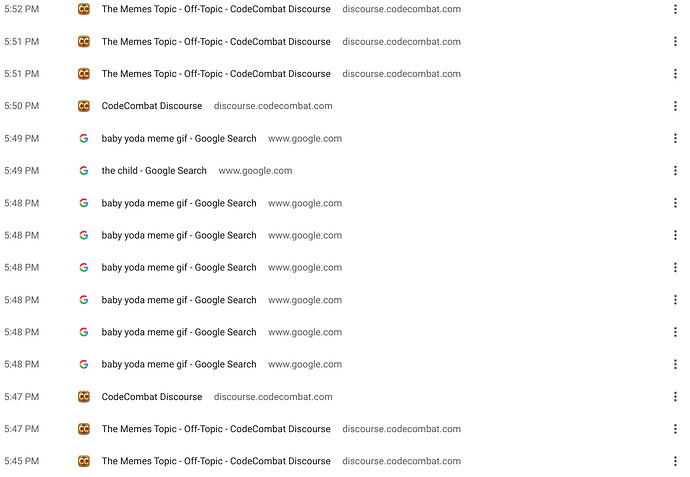The image size is (690, 477).
Task: Open the 5:50 PM CodeCombat Discourse entry
Action: [x=152, y=106]
